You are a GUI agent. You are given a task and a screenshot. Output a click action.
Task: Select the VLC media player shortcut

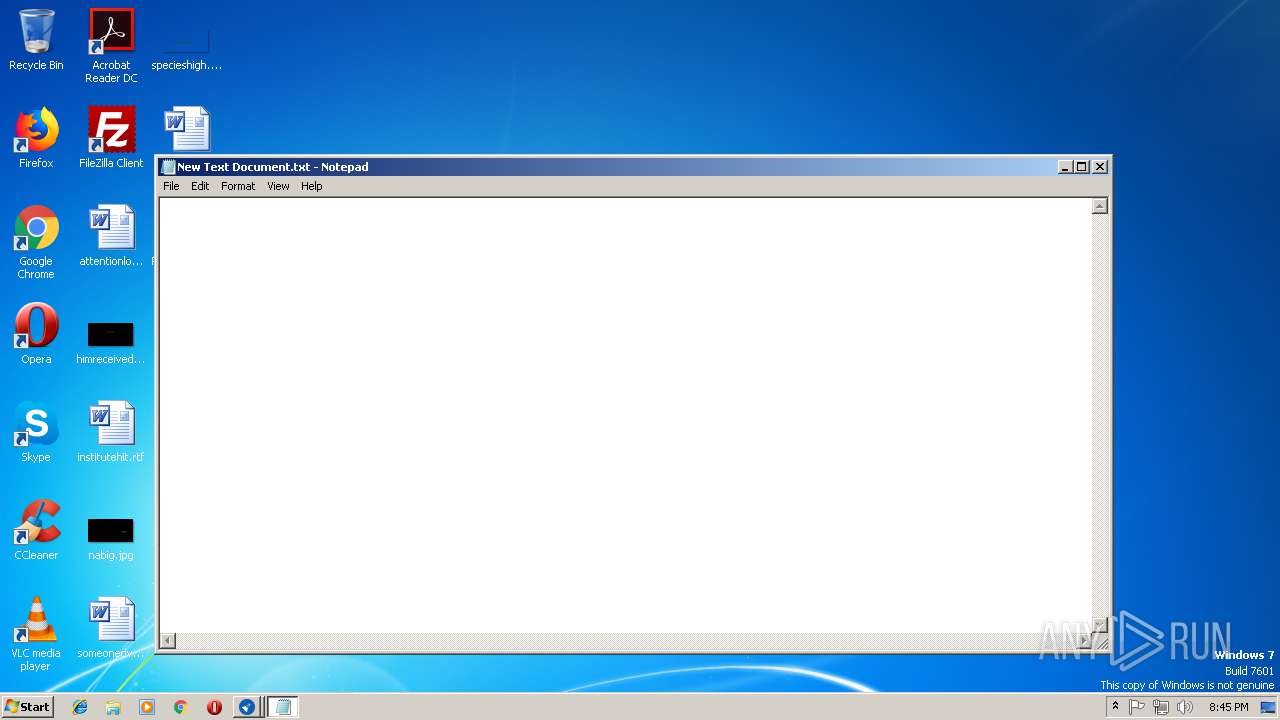[x=36, y=634]
